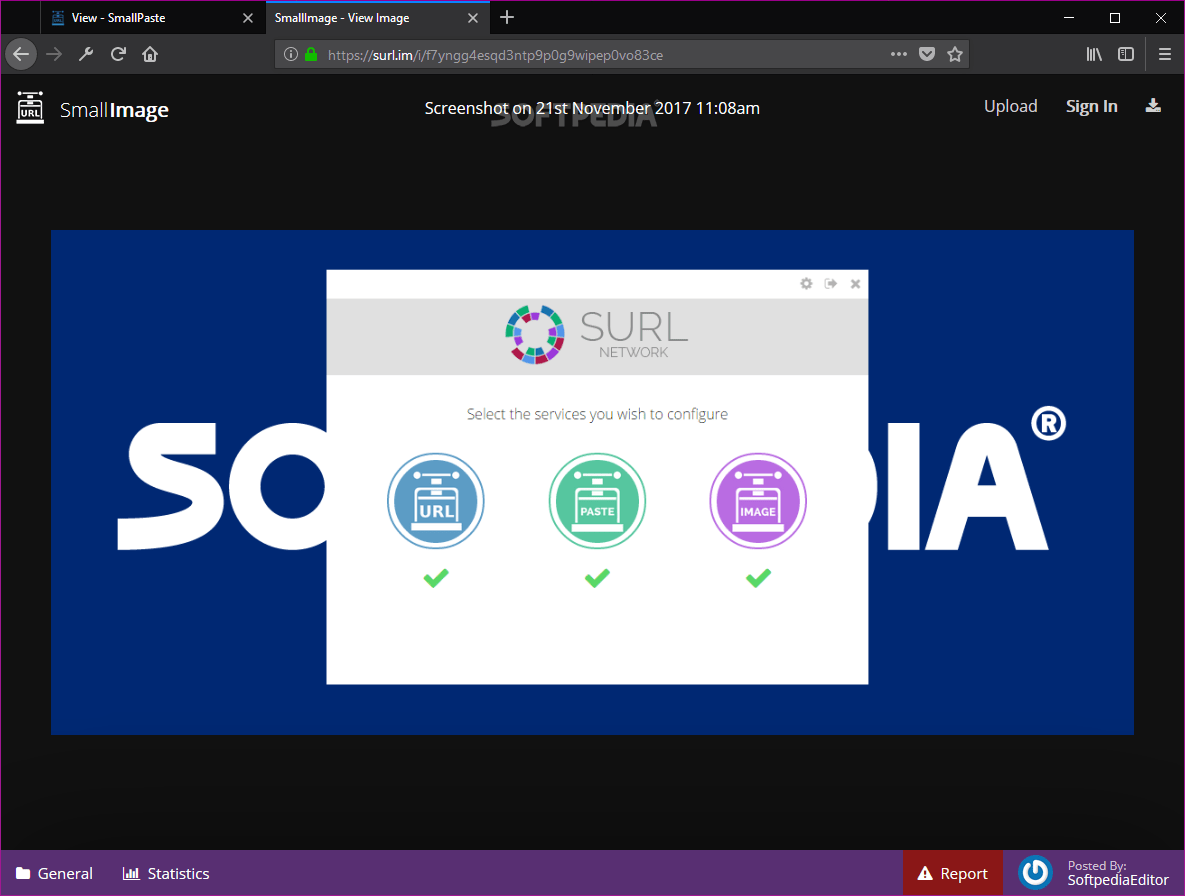Click the SURL Network colorful ring logo
The height and width of the screenshot is (896, 1185).
(534, 335)
